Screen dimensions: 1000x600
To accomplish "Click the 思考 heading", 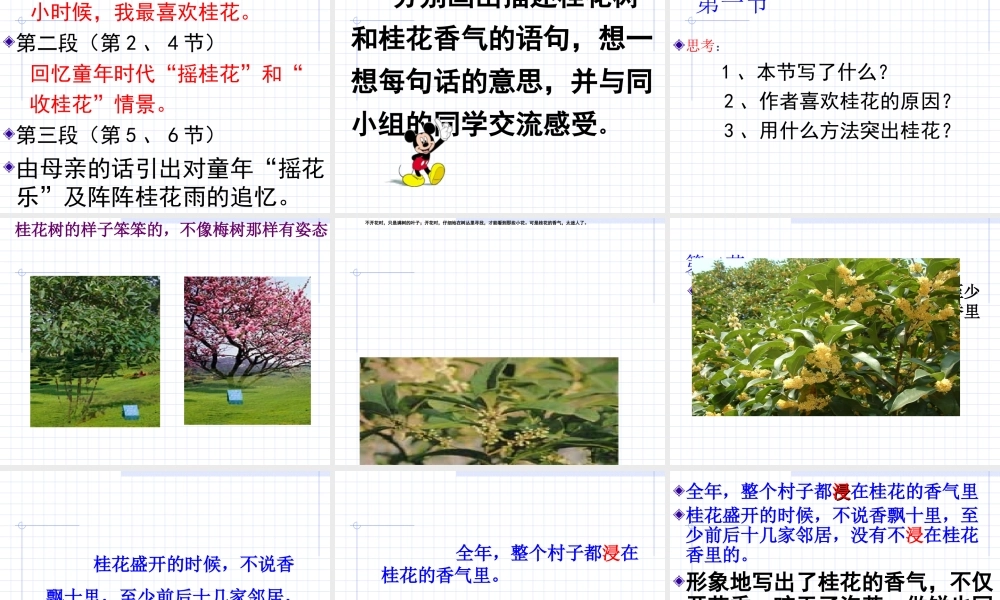I will click(703, 46).
